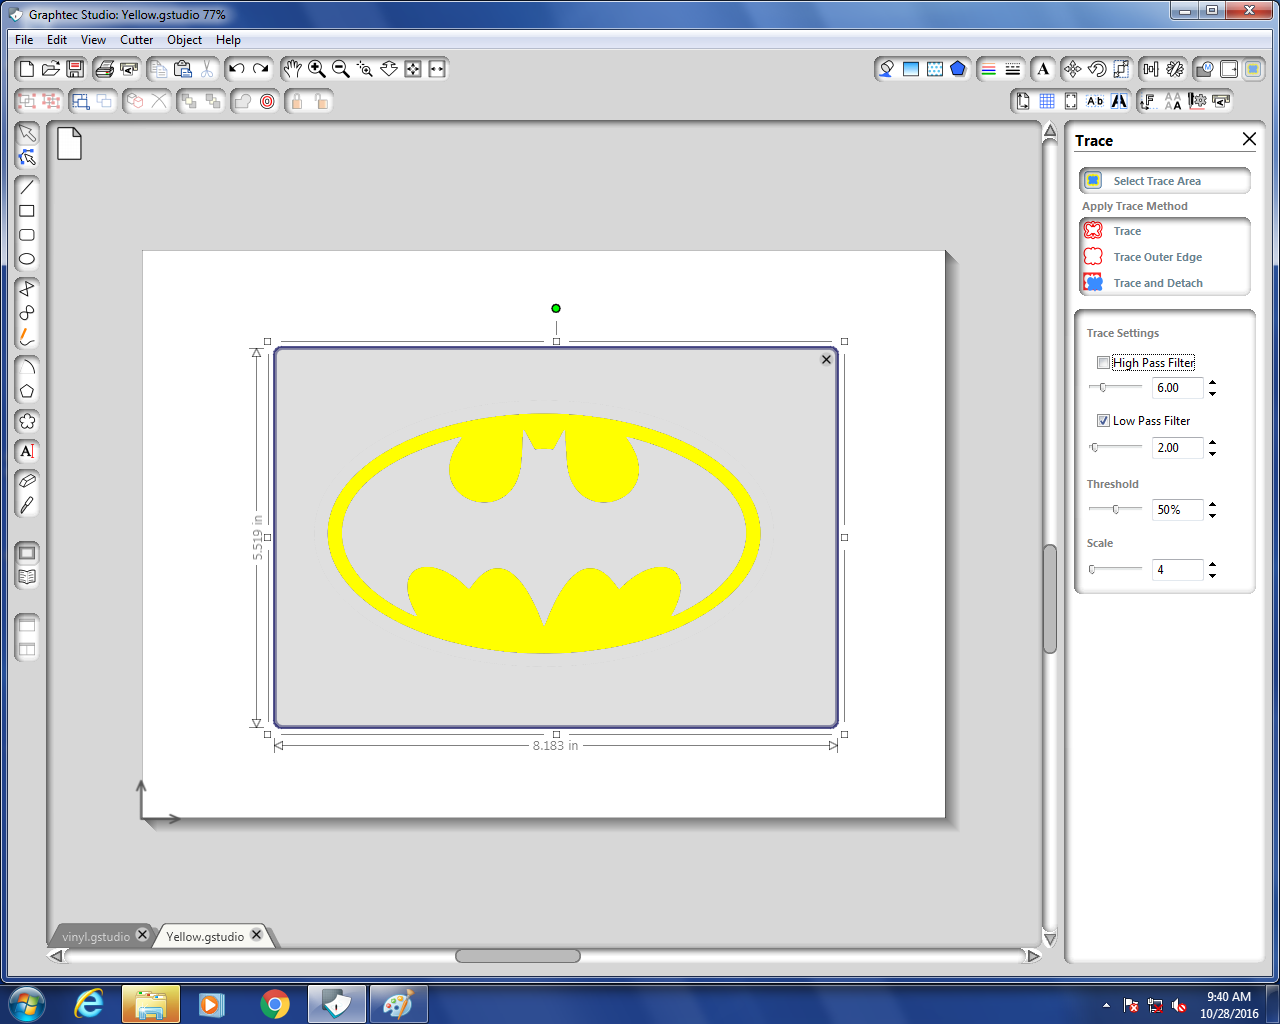Screen dimensions: 1280x1024
Task: Open the File menu
Action: click(x=24, y=40)
